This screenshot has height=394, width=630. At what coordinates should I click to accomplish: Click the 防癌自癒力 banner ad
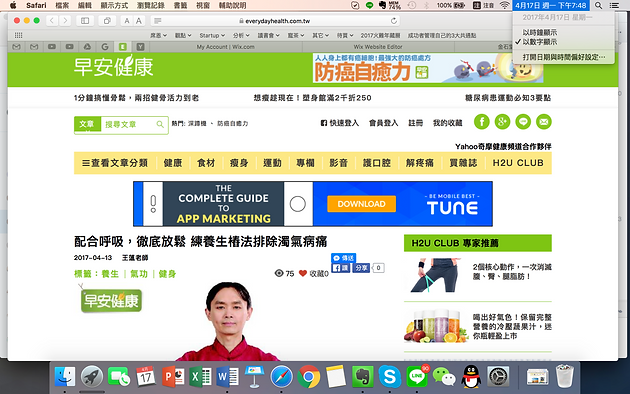pos(428,68)
